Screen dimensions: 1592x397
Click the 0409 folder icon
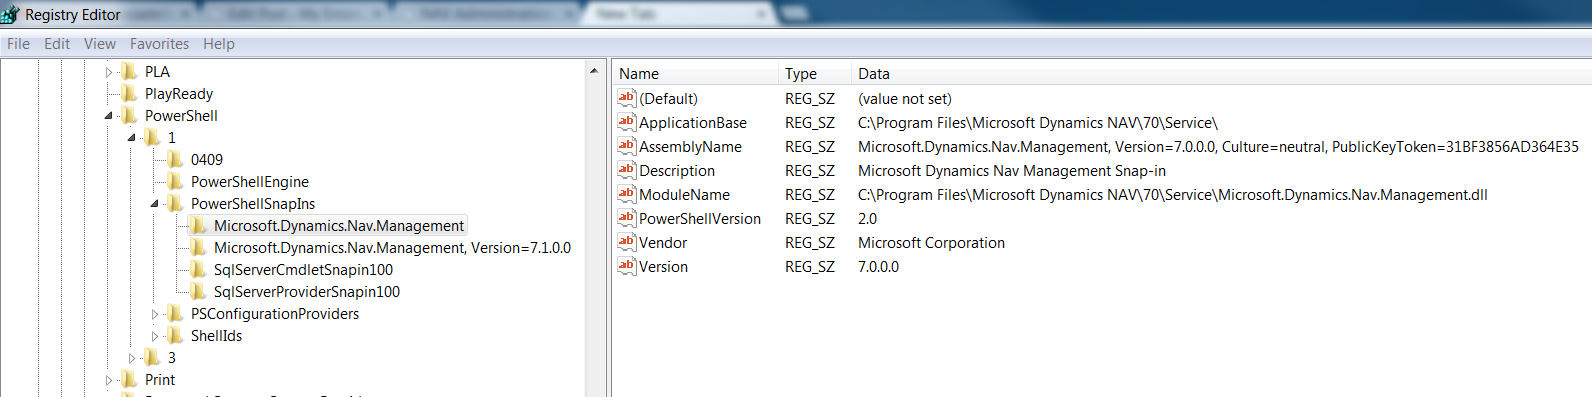(x=175, y=160)
